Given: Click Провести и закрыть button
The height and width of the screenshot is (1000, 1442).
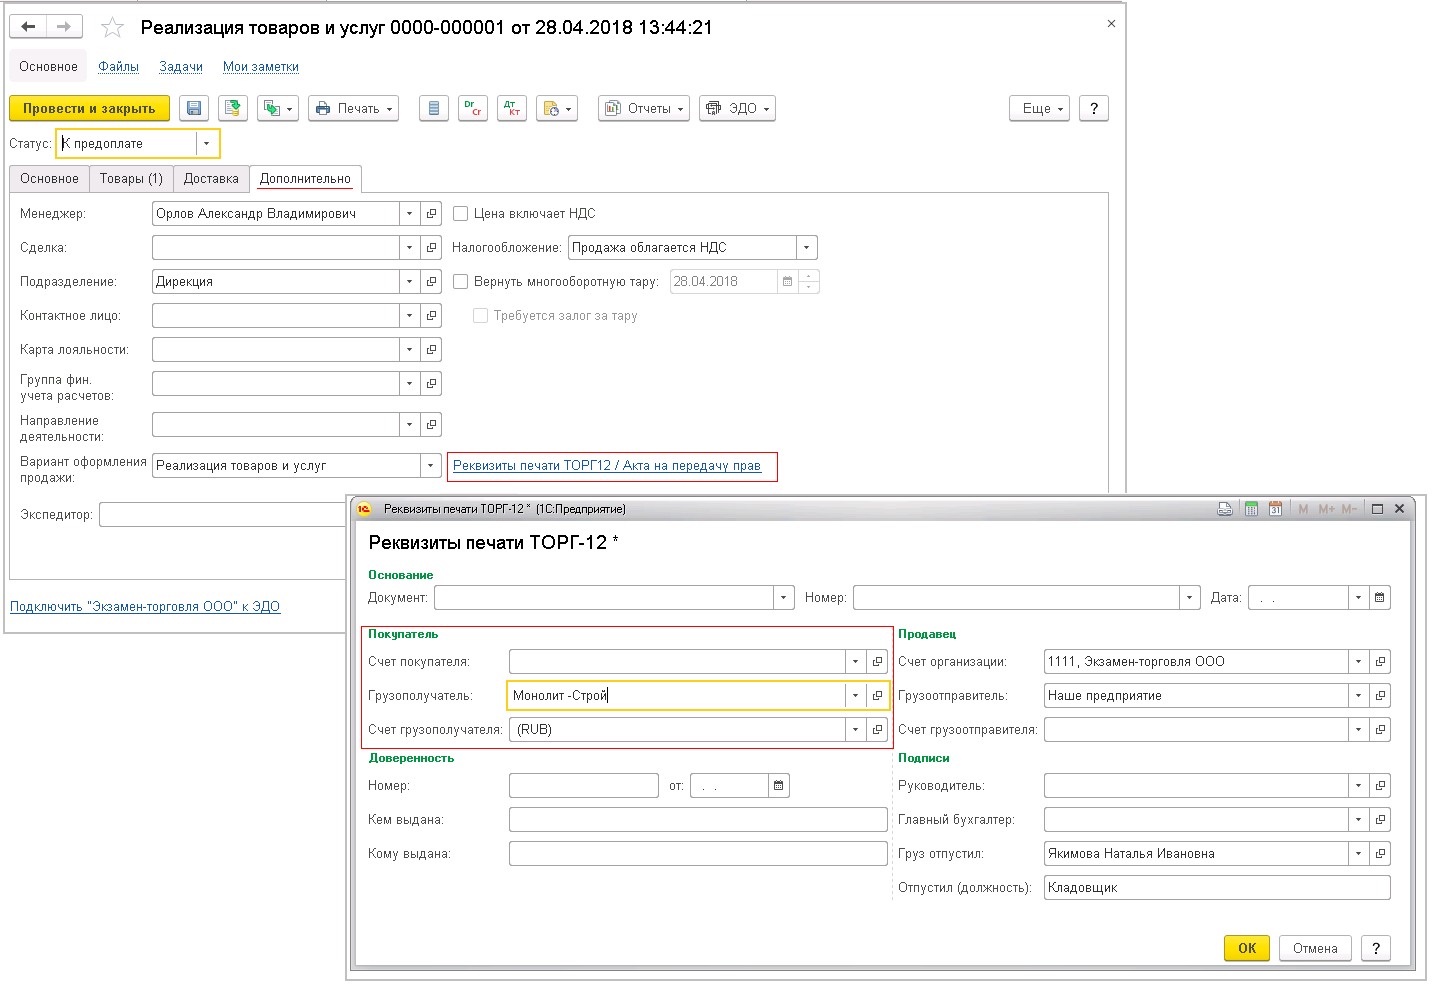Looking at the screenshot, I should 89,108.
